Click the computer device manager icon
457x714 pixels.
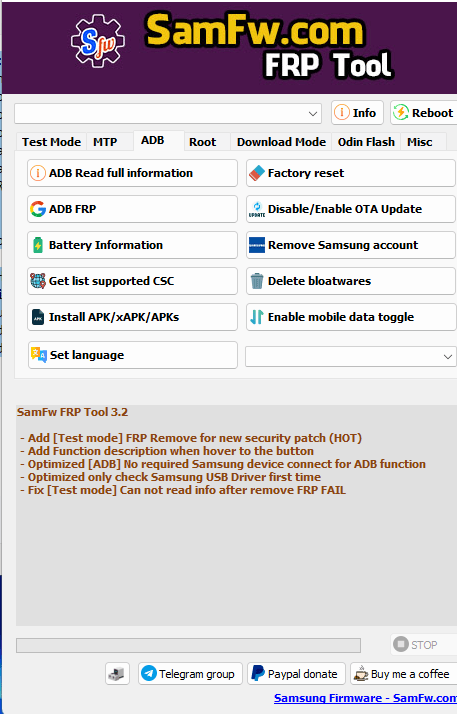point(117,673)
